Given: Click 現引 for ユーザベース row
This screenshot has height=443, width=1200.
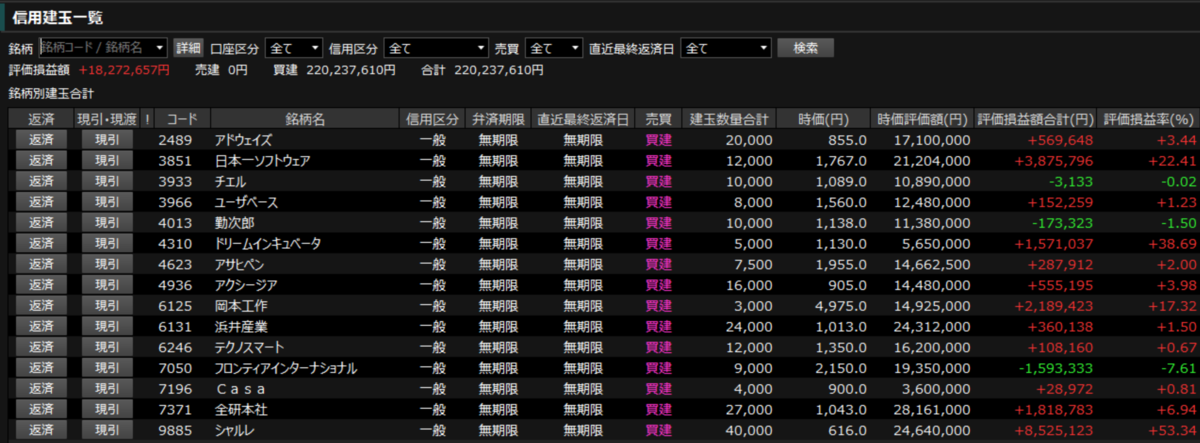Looking at the screenshot, I should 107,202.
